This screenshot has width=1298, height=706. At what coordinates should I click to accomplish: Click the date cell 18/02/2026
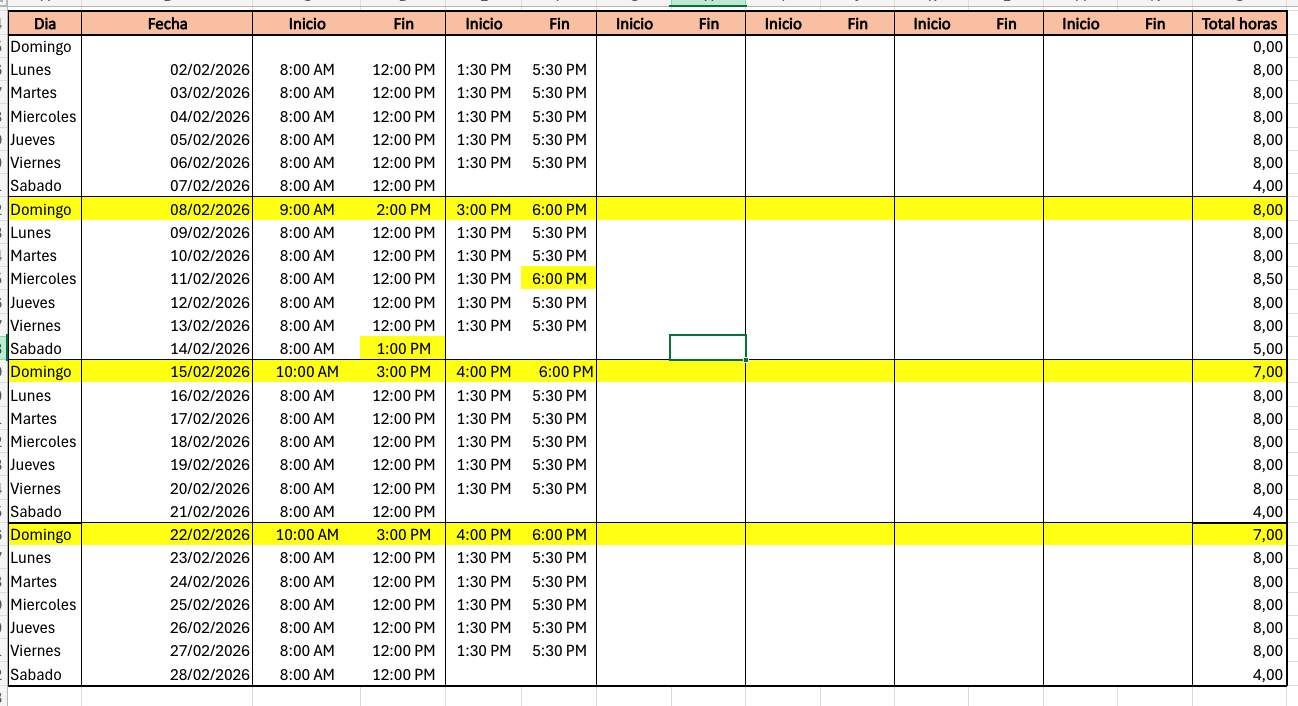(x=167, y=442)
